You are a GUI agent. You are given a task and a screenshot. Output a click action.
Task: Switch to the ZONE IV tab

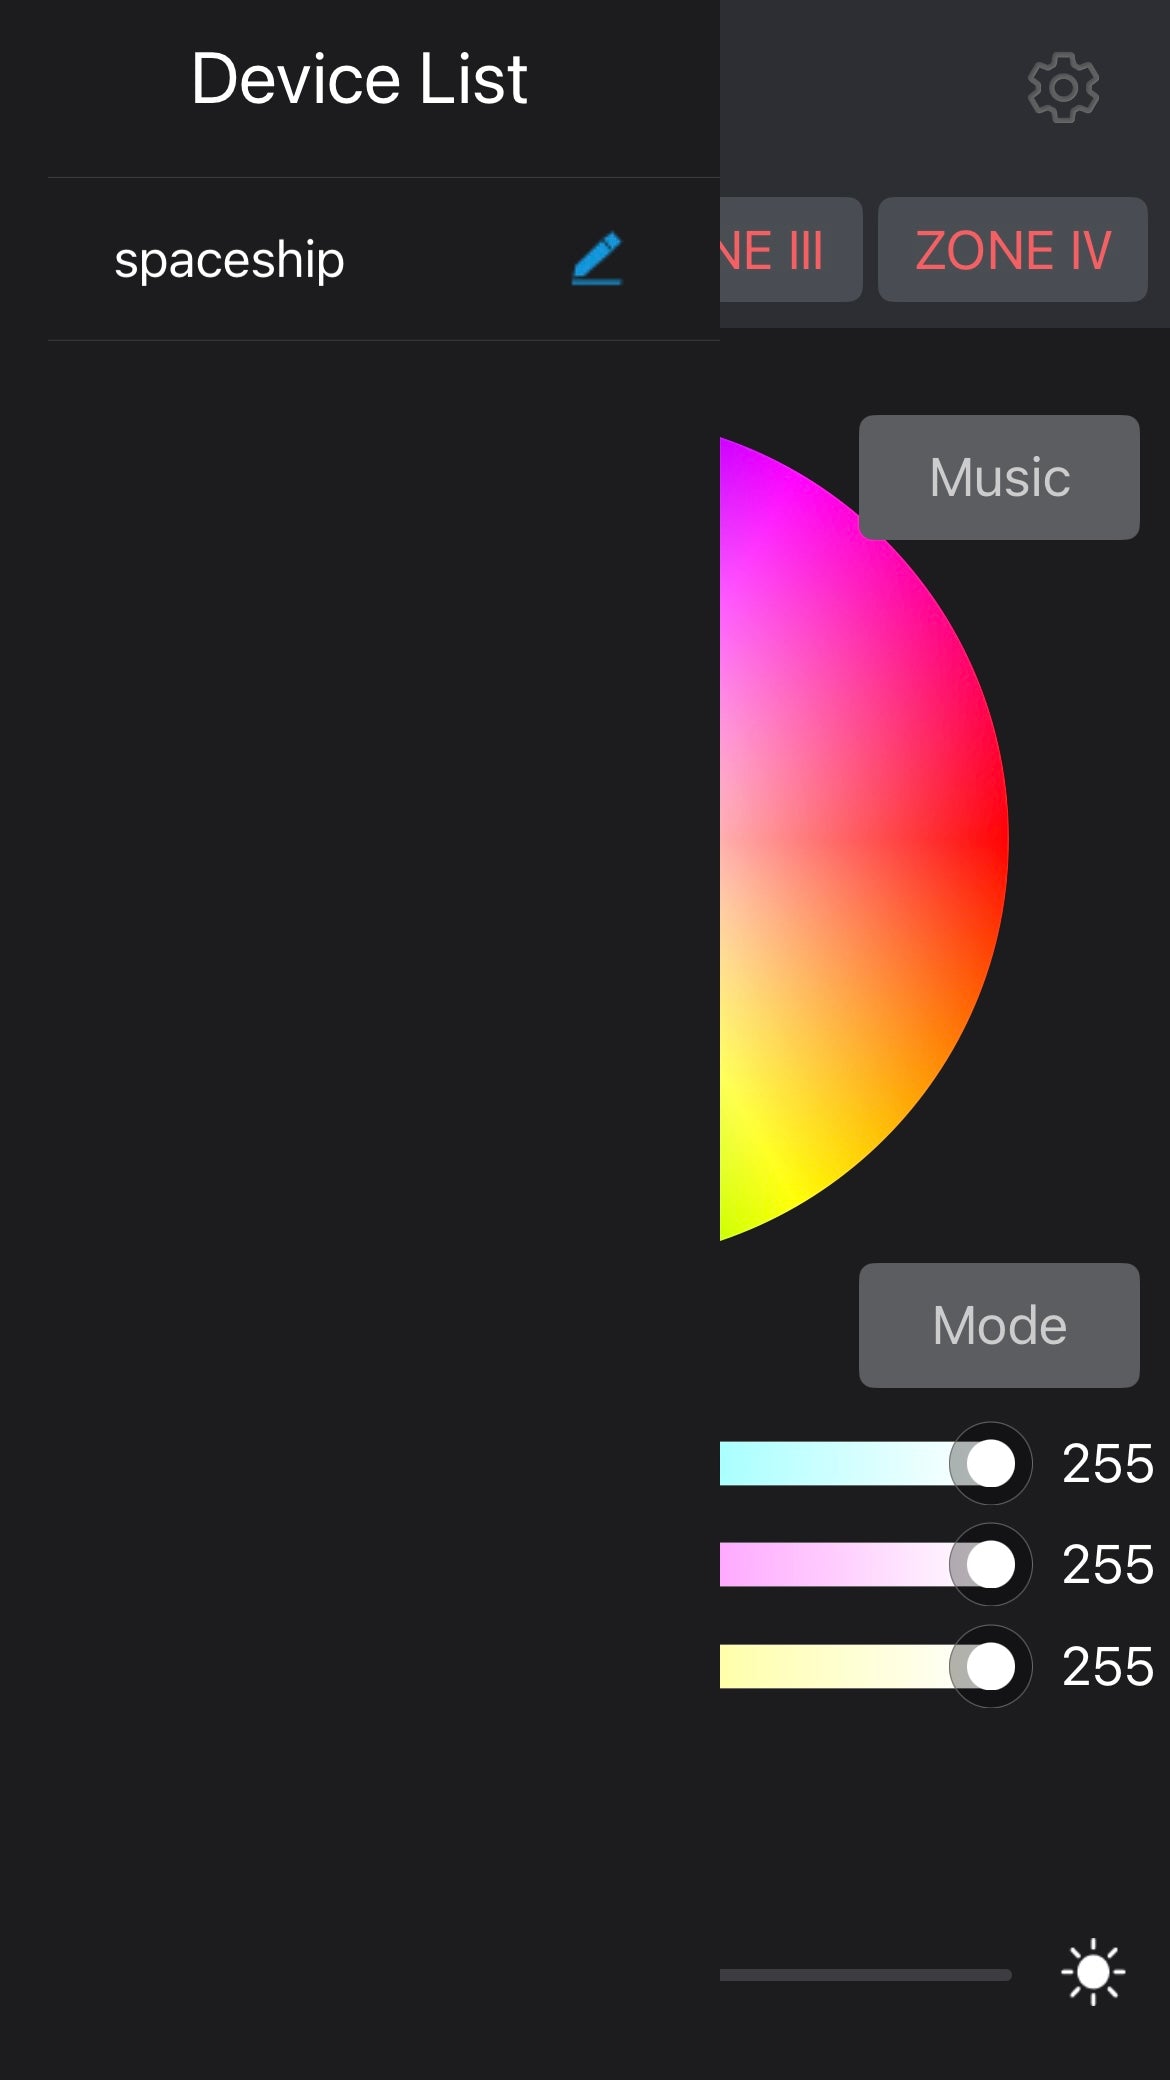1012,250
